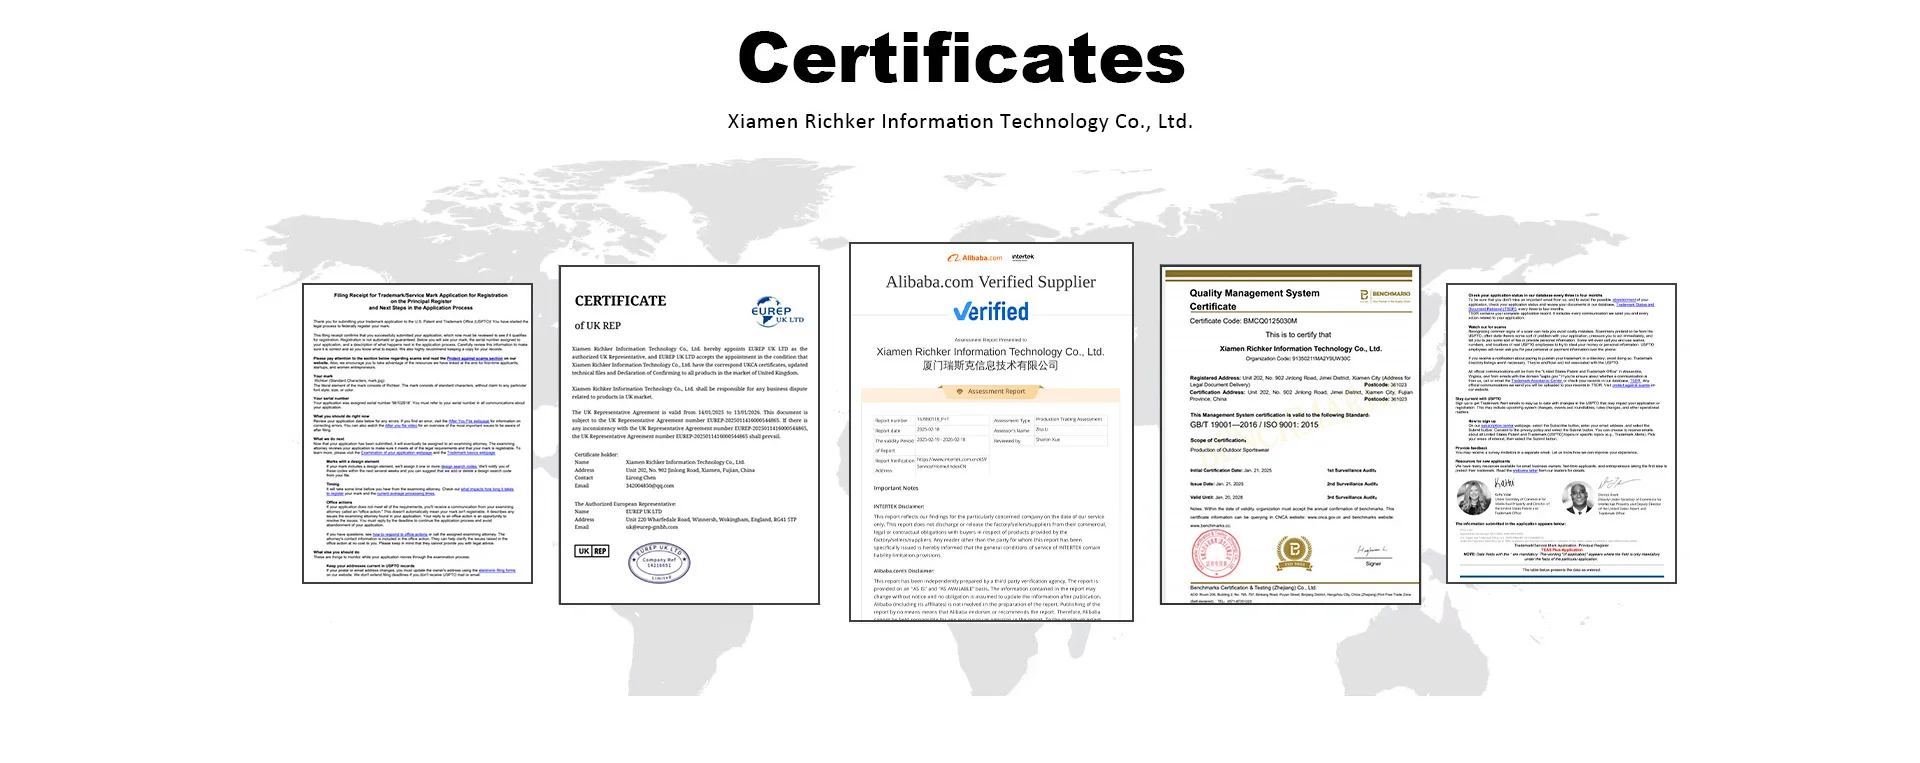Screen dimensions: 1920x763
Task: Click 'Important Notes' heading on Alibaba certificate
Action: pos(896,488)
